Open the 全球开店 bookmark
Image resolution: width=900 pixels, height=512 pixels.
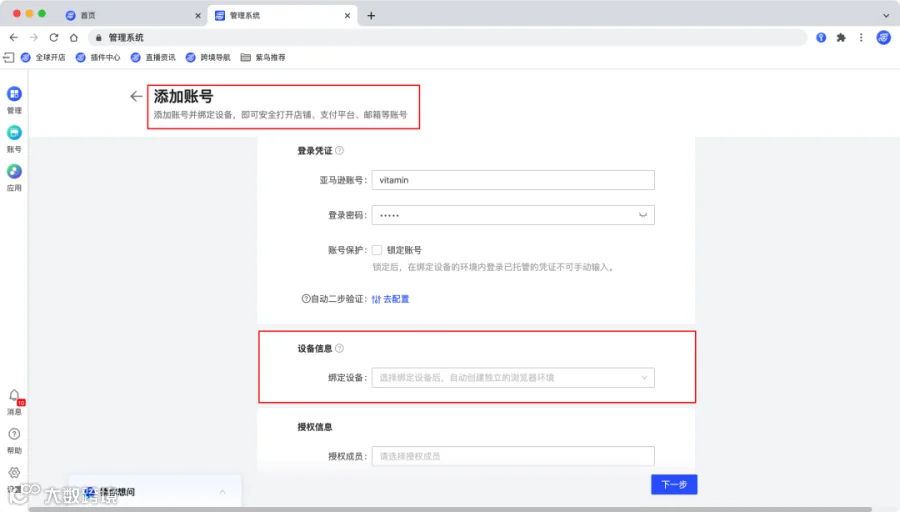point(43,57)
